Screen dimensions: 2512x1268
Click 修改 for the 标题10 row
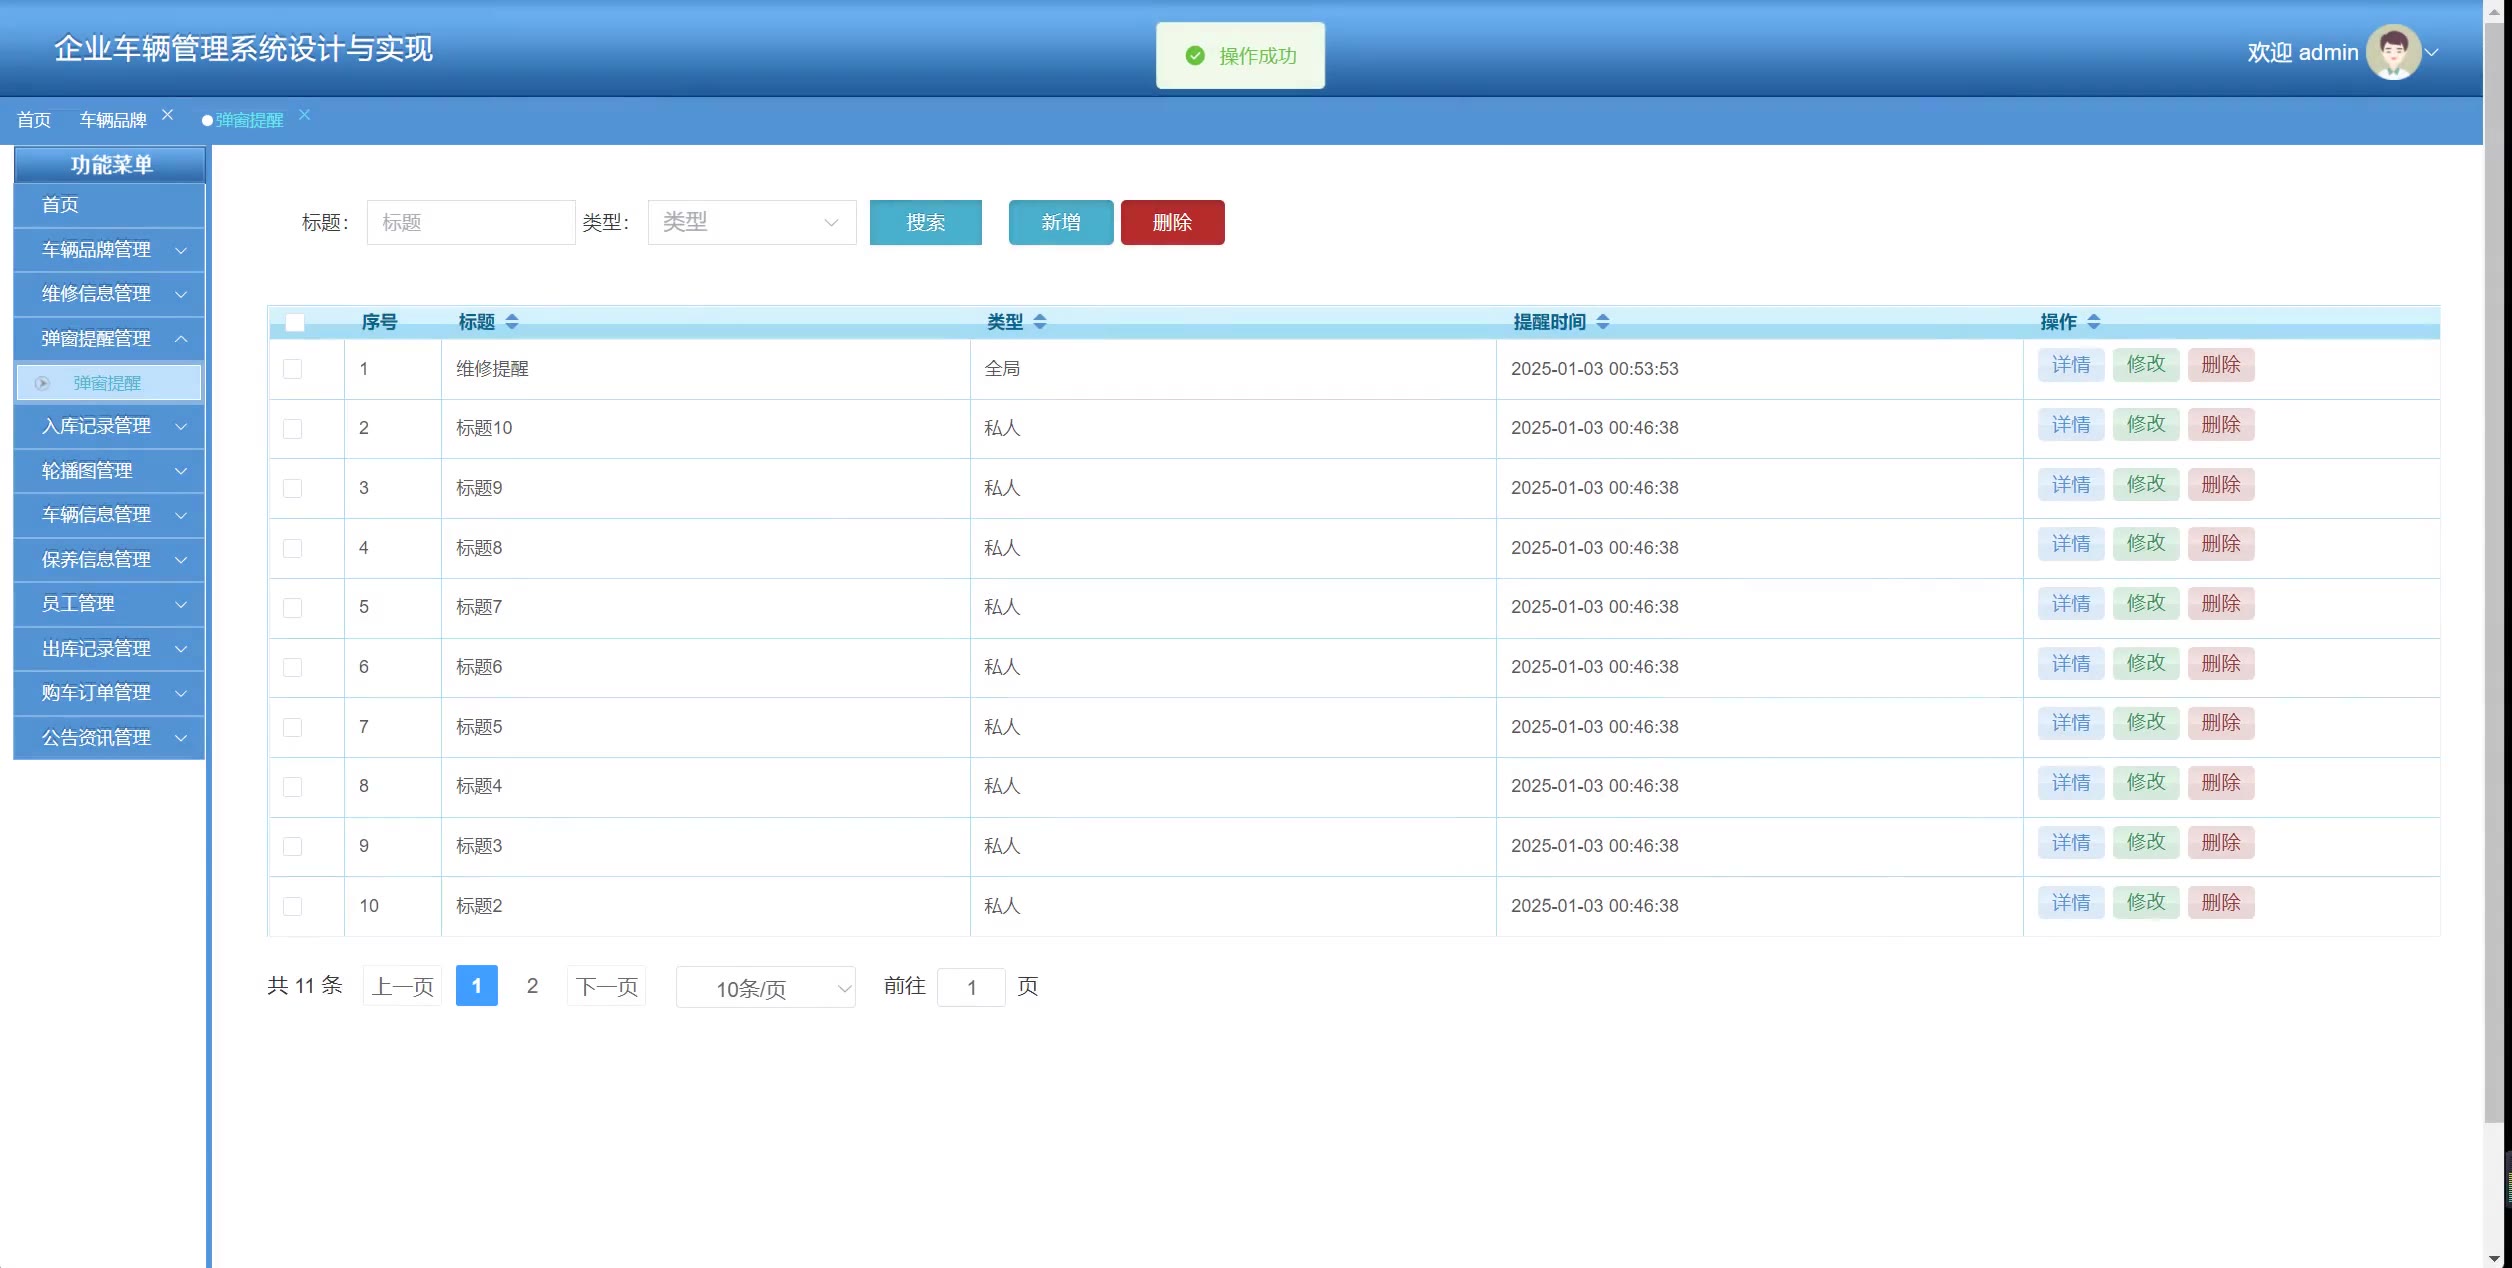(2145, 425)
